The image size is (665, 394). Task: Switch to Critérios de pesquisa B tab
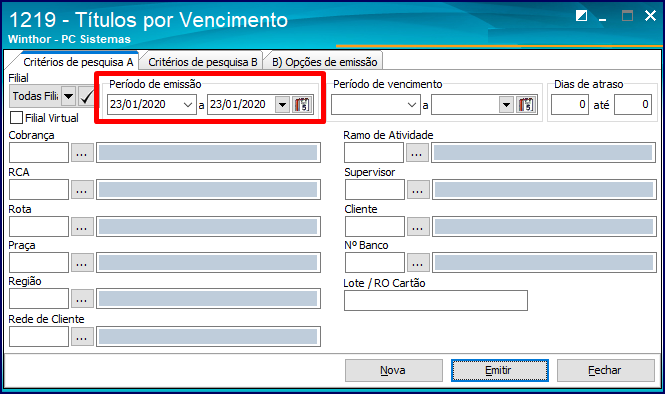[203, 62]
